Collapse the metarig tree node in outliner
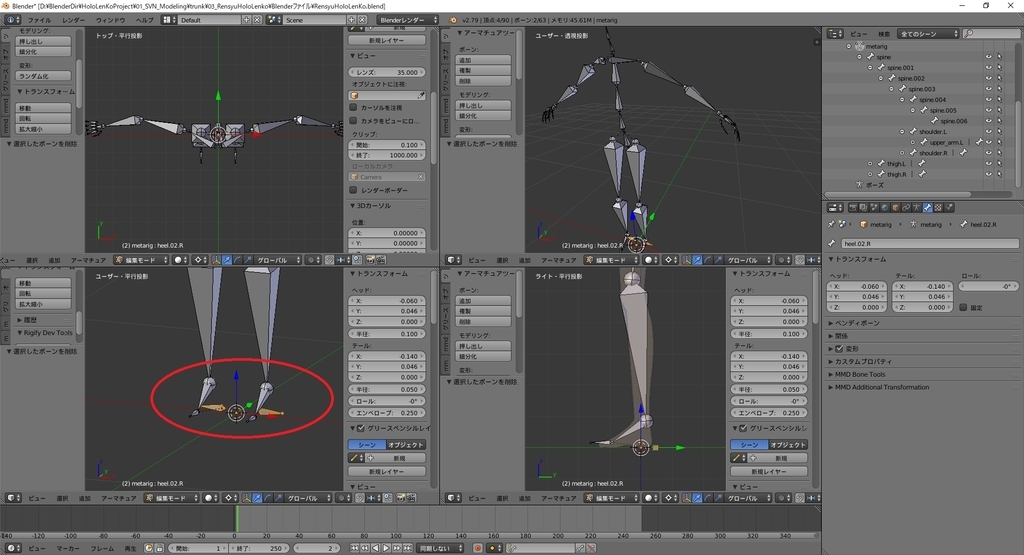The height and width of the screenshot is (555, 1024). [x=849, y=46]
